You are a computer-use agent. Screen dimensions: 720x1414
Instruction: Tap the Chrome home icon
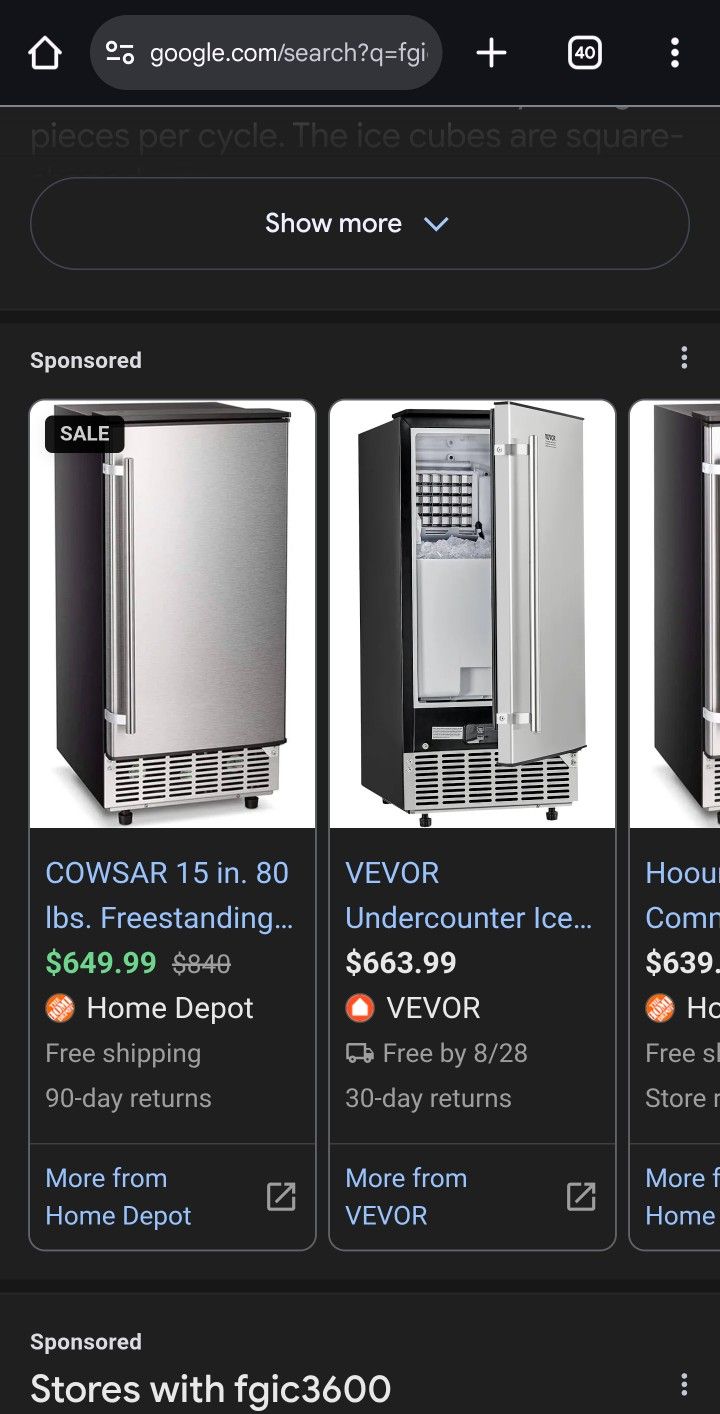click(45, 53)
